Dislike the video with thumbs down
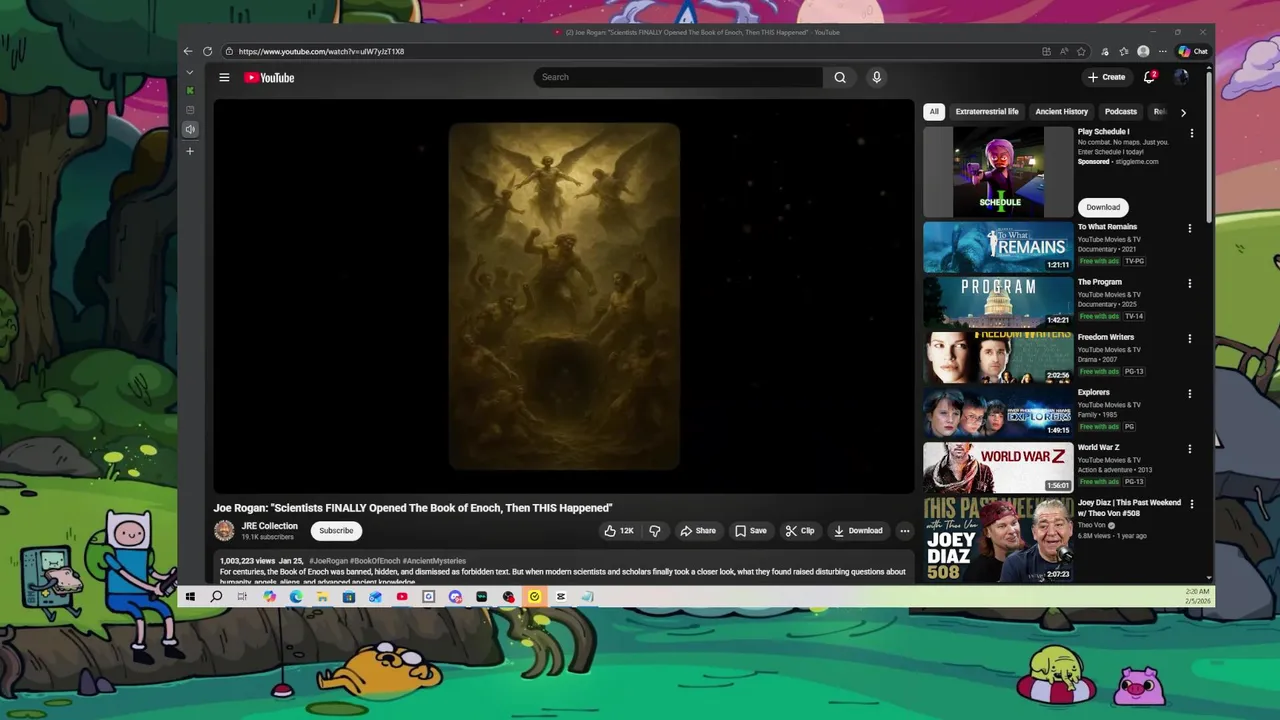The image size is (1280, 720). 655,531
